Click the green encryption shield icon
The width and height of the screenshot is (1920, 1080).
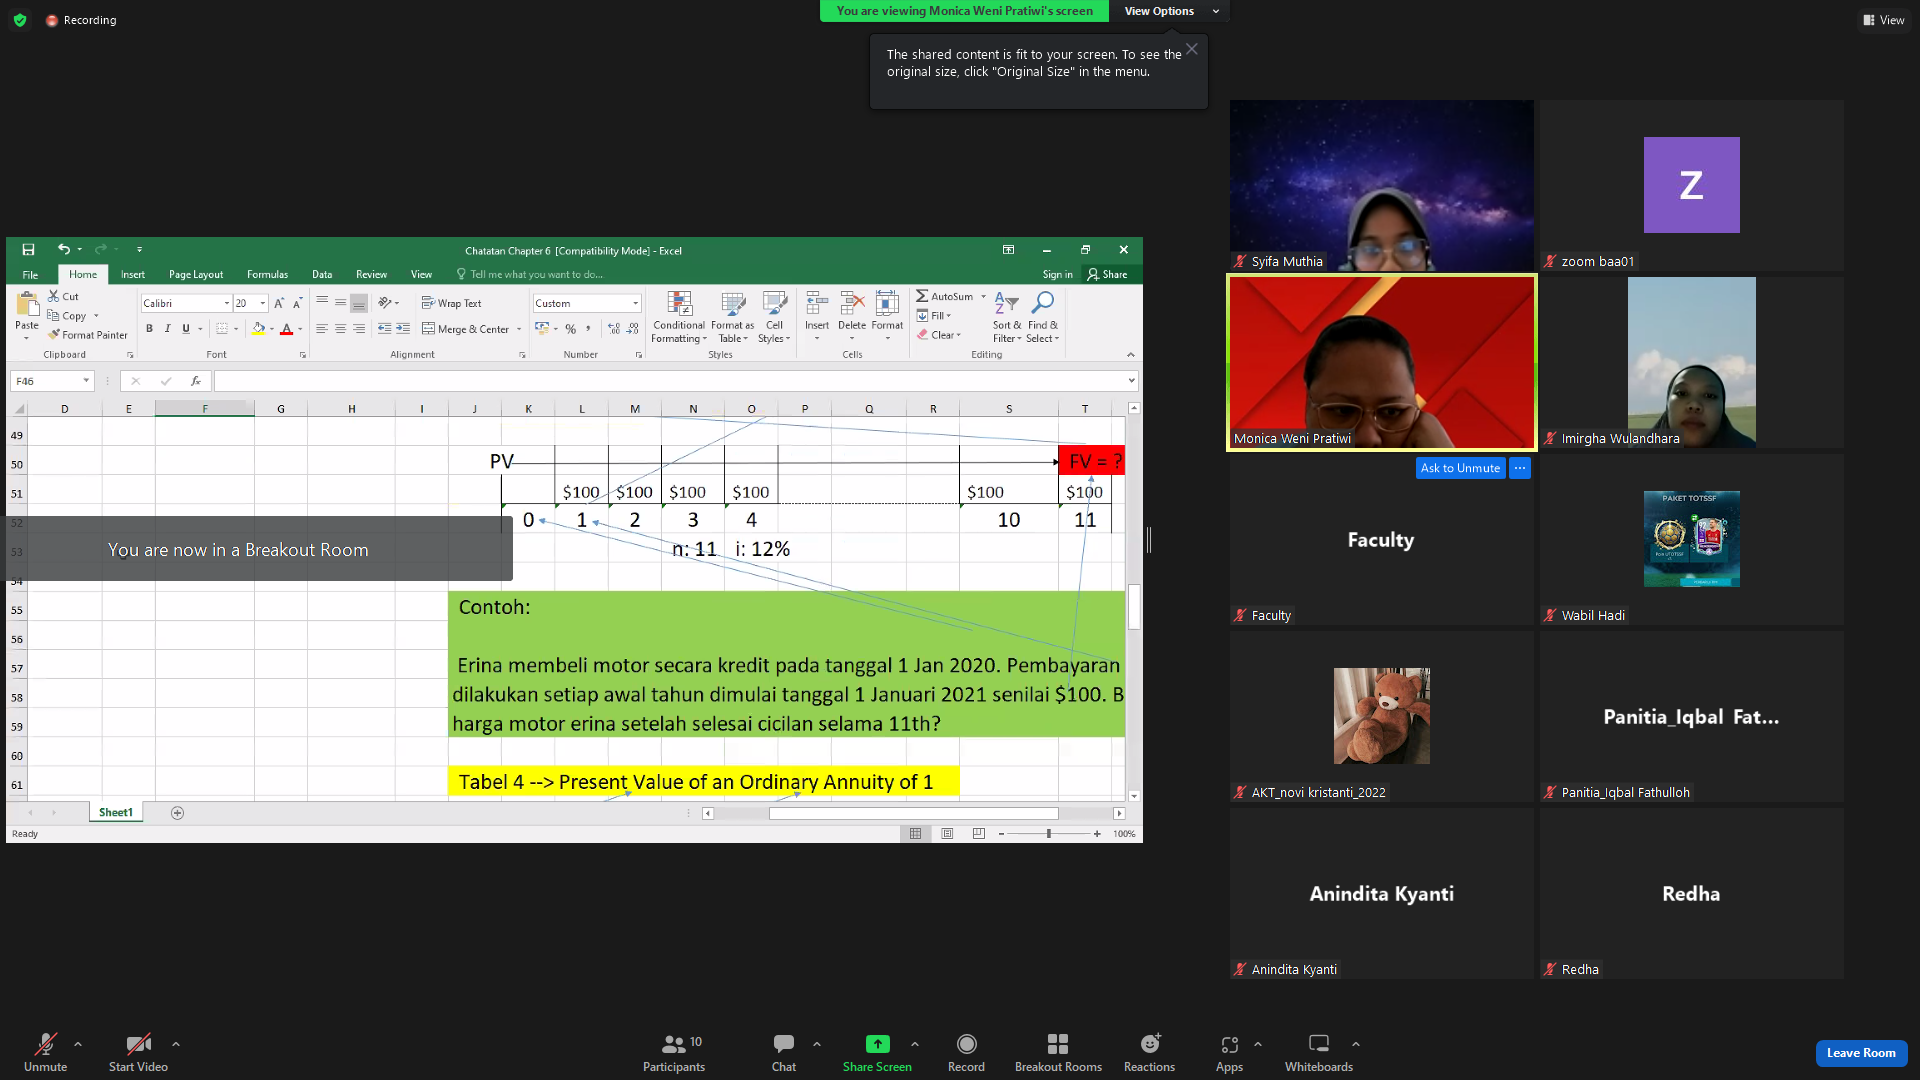tap(20, 20)
